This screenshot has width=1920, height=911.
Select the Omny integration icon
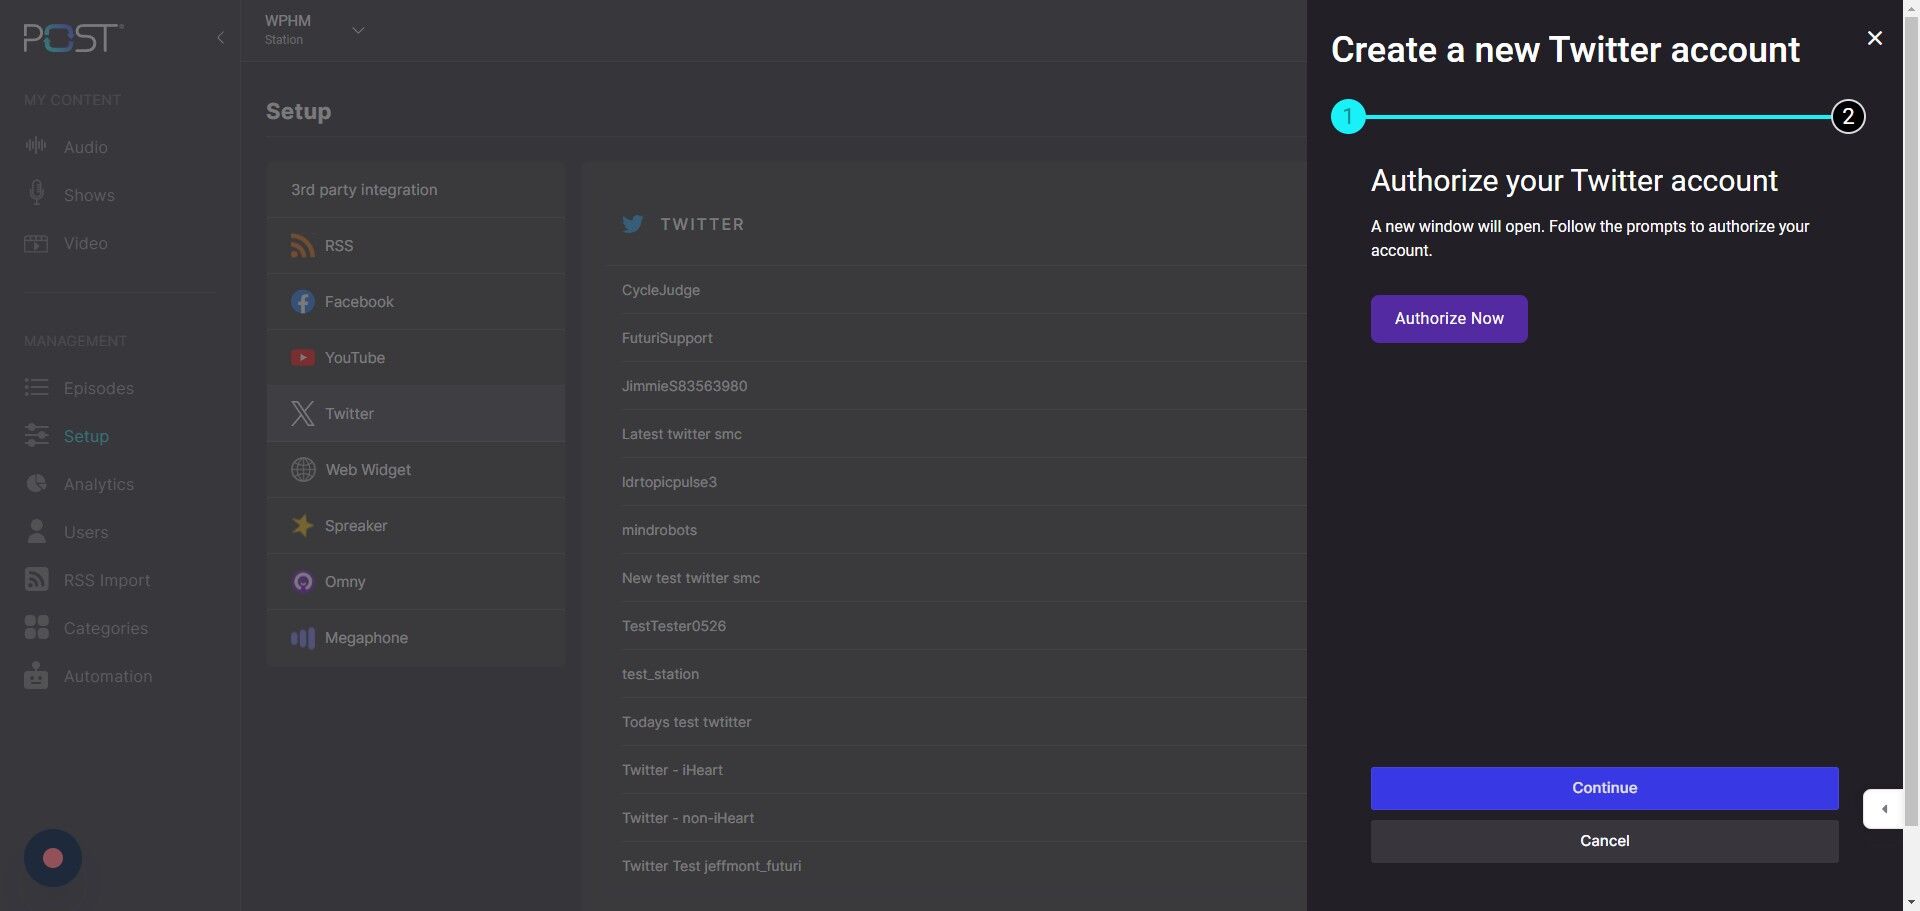302,582
